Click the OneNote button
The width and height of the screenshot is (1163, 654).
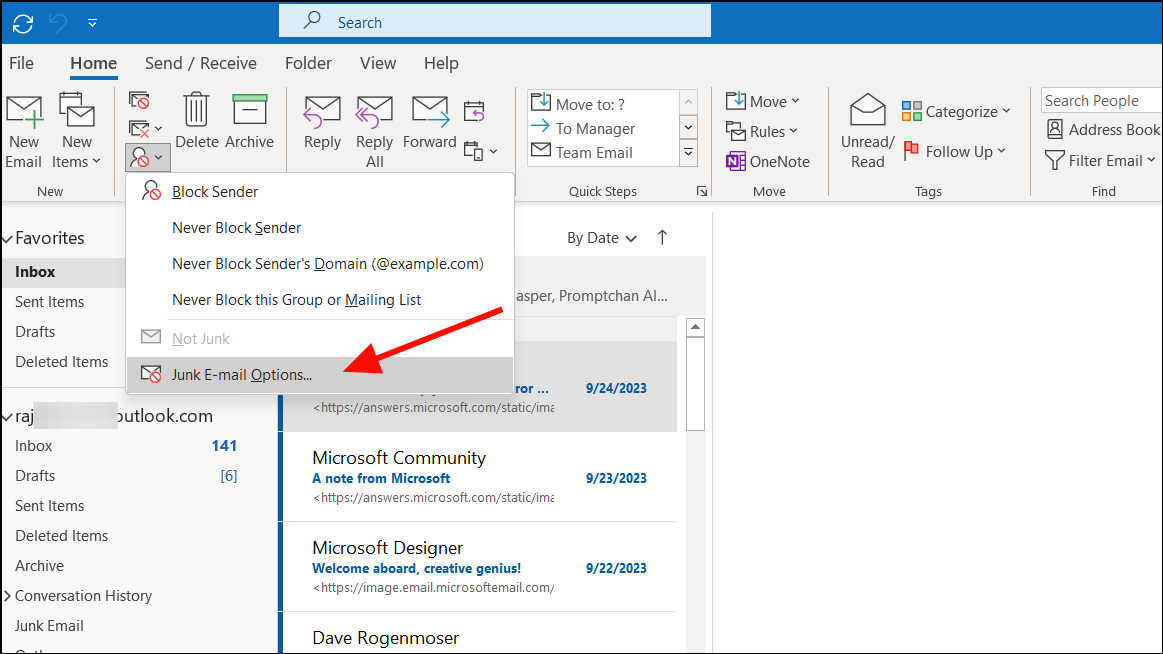[768, 161]
